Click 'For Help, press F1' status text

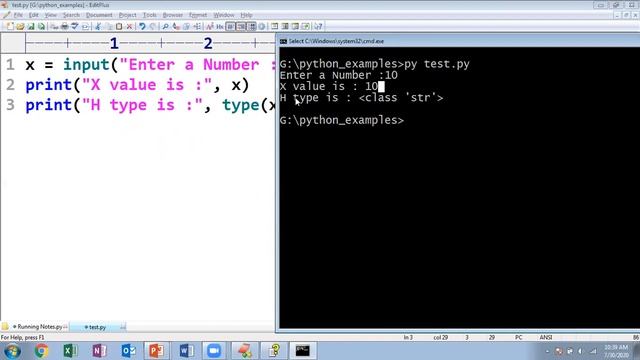(x=22, y=338)
